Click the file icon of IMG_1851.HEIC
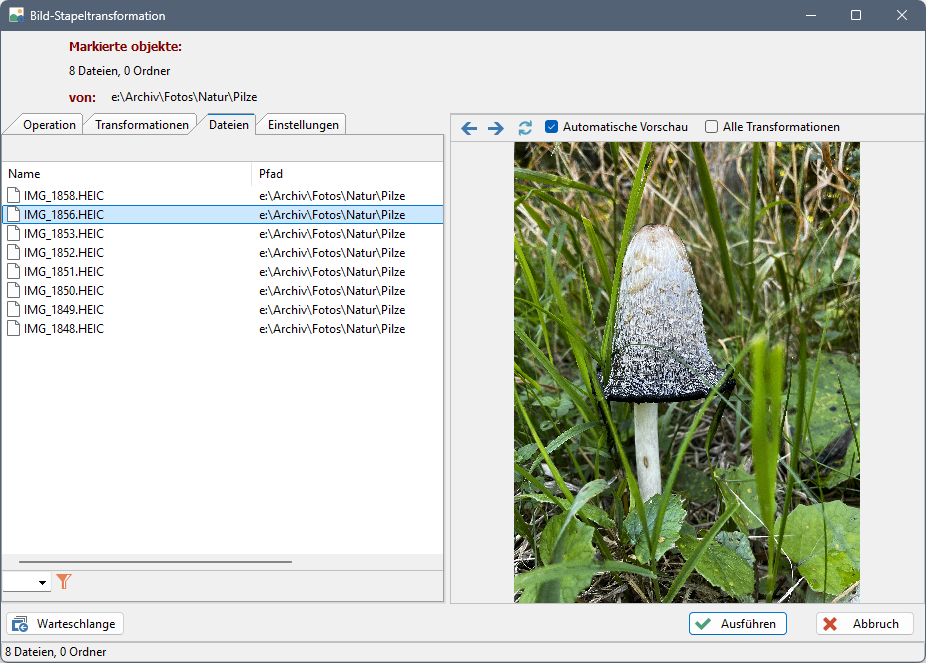Viewport: 926px width, 663px height. (x=14, y=272)
